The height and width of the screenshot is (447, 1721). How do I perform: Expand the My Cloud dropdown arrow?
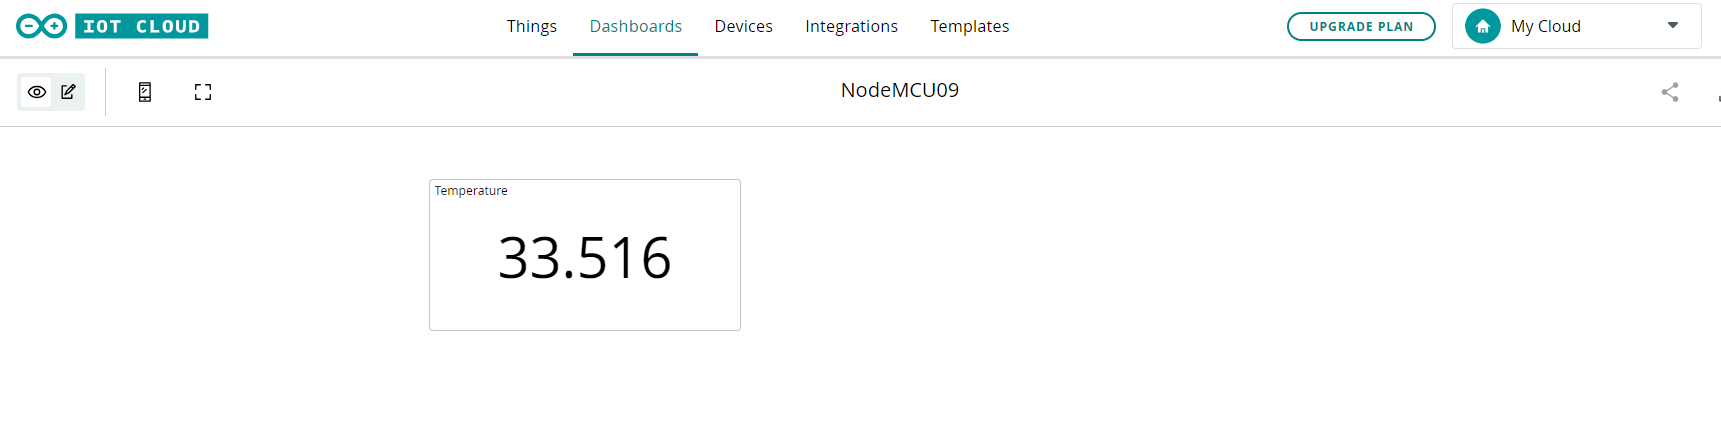(1673, 26)
